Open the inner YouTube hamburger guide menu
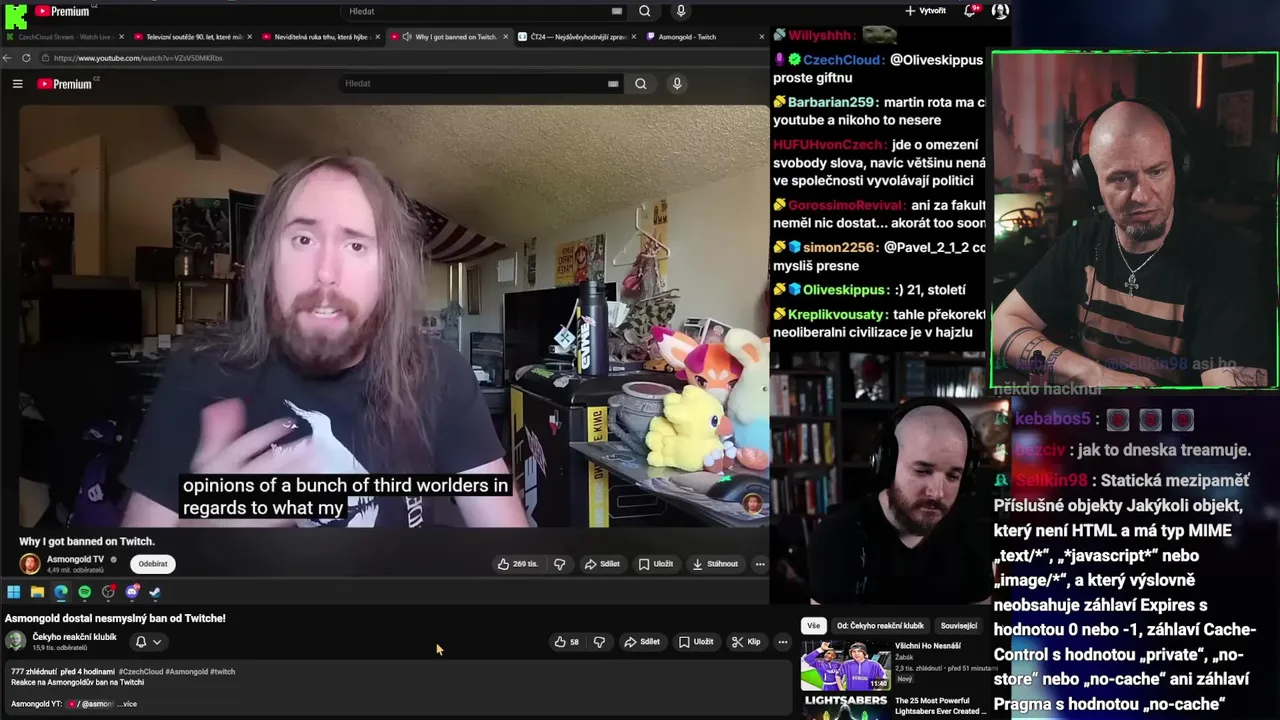 point(17,84)
